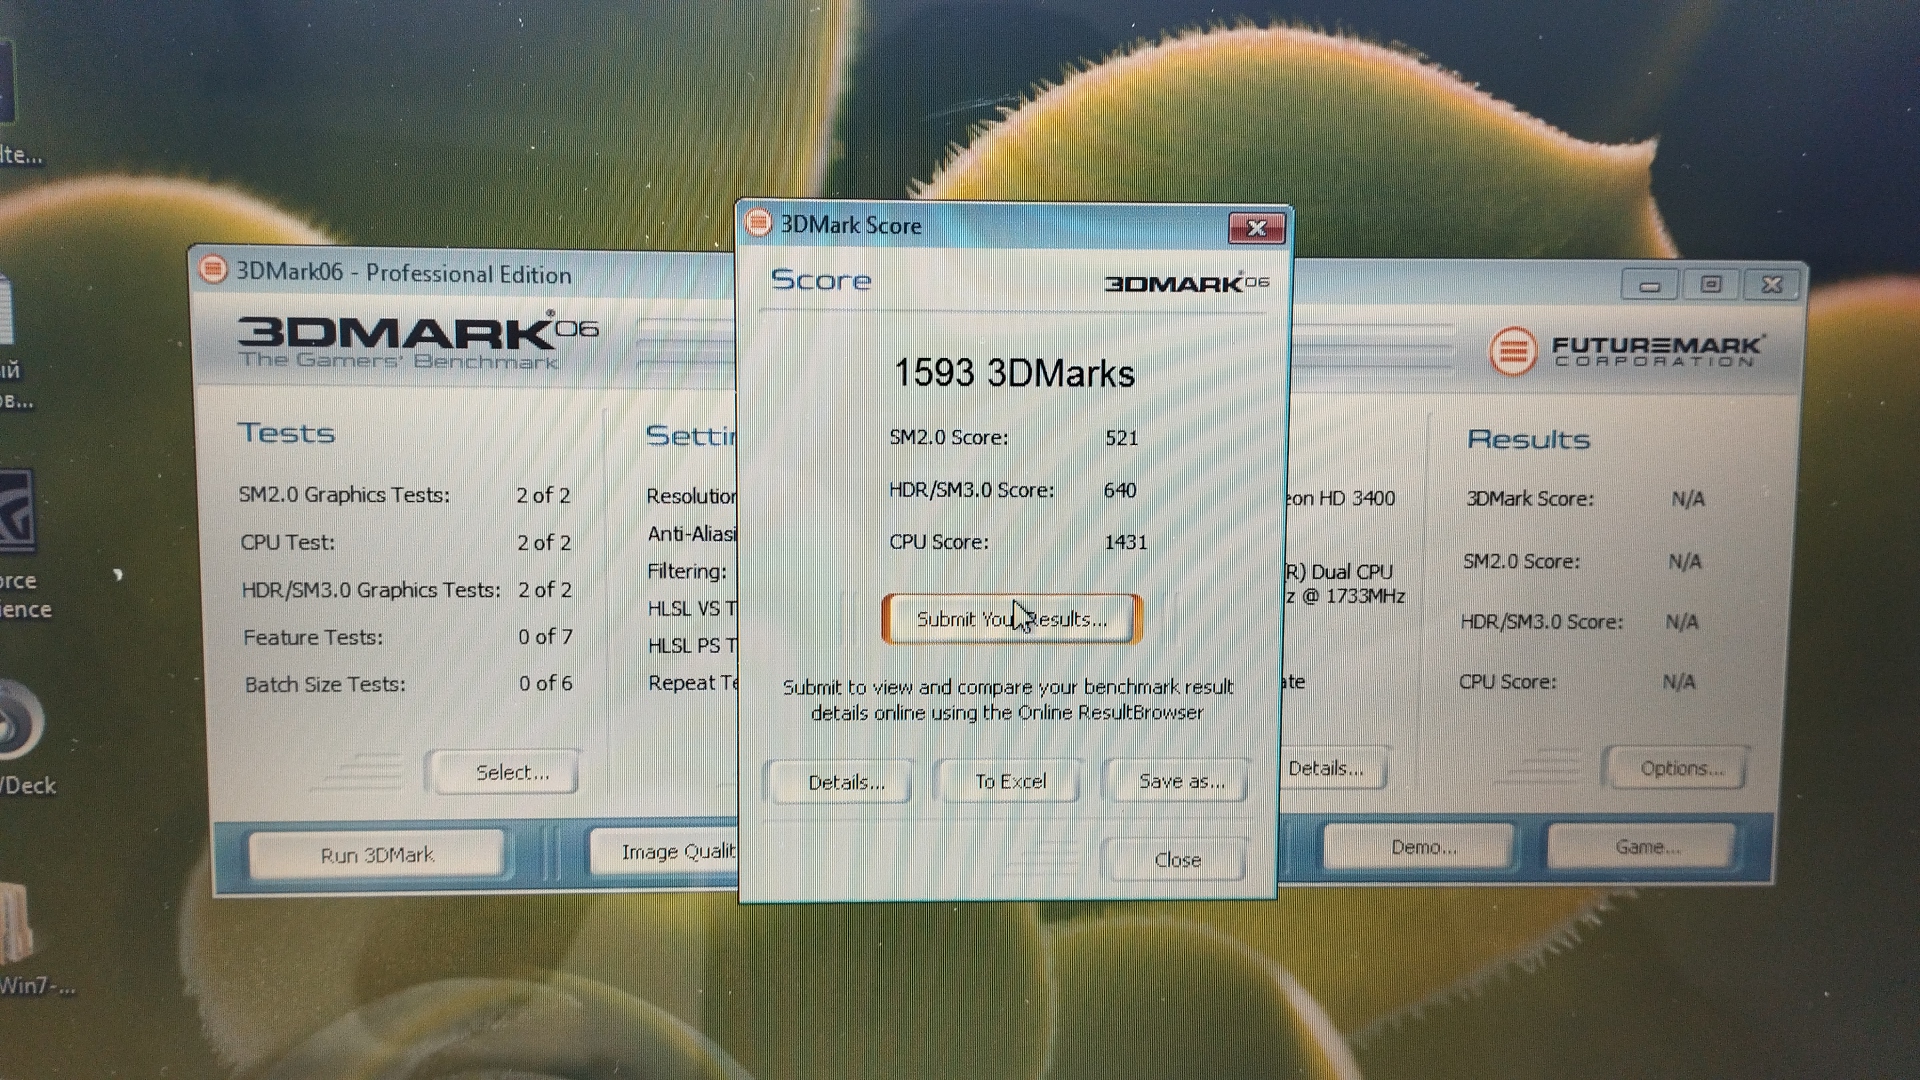Click Run 3DMark button

pos(377,855)
